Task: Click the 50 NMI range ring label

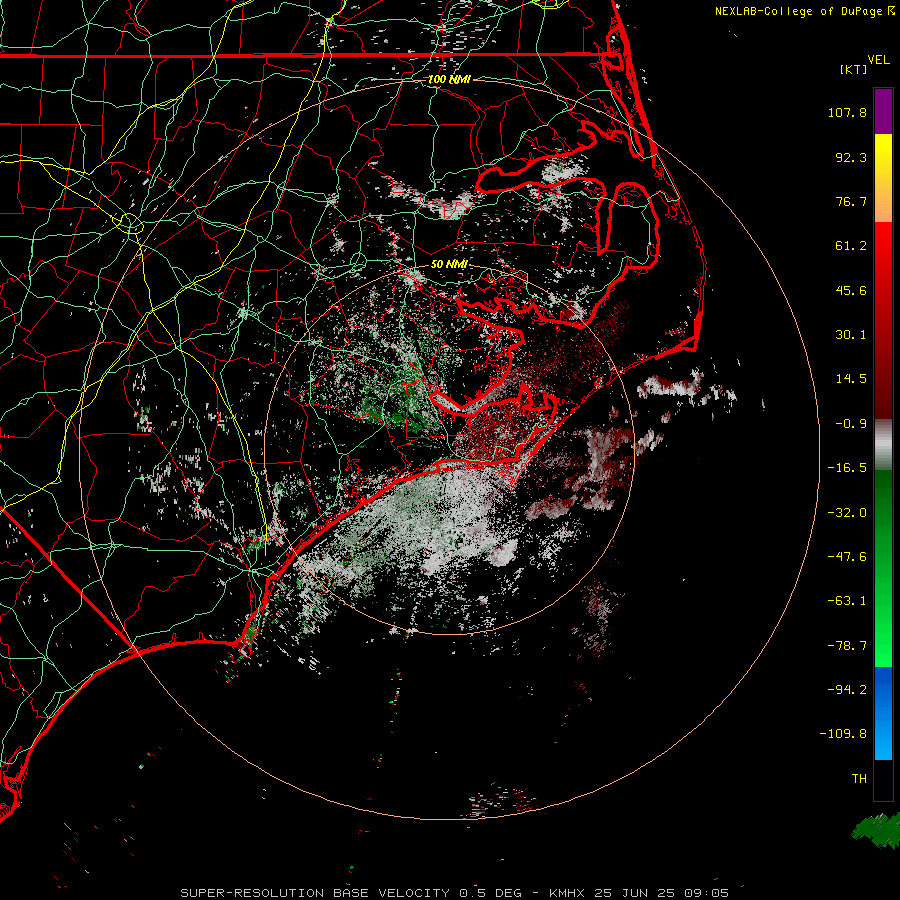Action: pyautogui.click(x=449, y=264)
